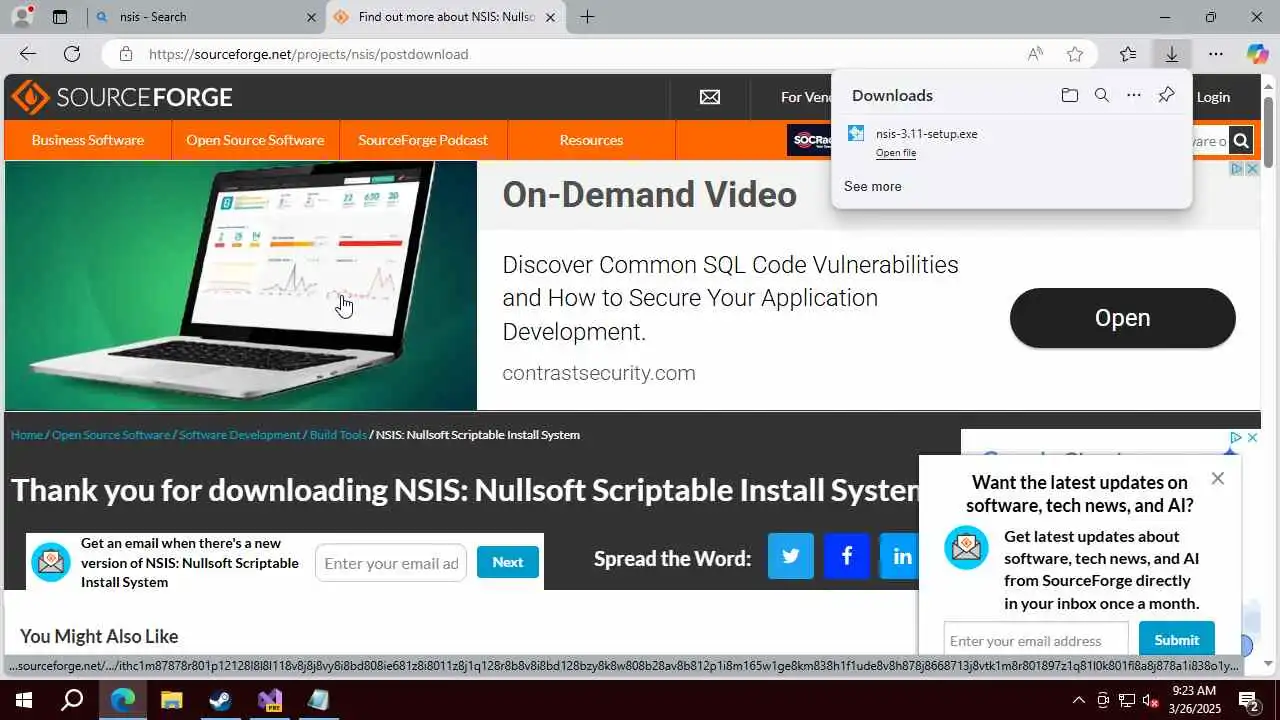Click the Home breadcrumb link

(27, 434)
